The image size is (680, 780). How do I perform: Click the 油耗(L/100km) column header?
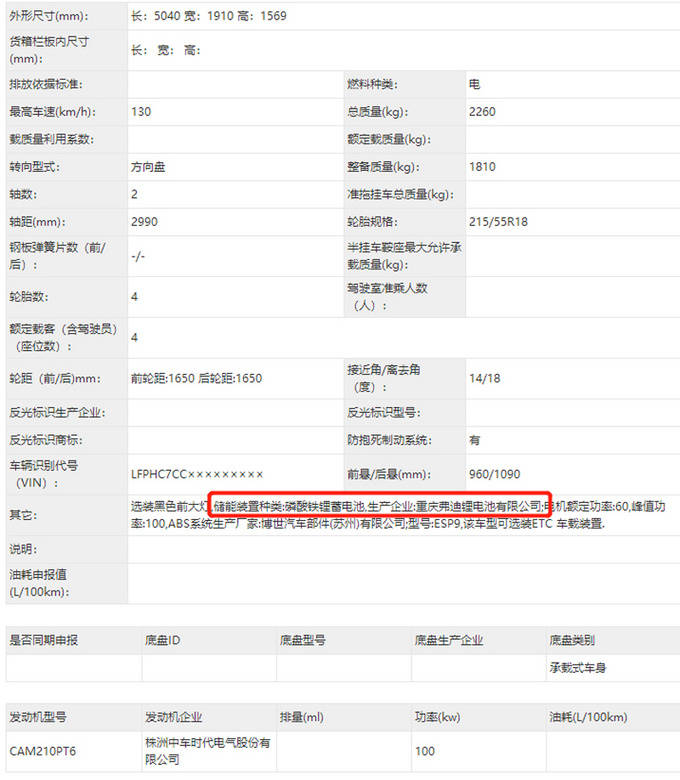coord(588,717)
